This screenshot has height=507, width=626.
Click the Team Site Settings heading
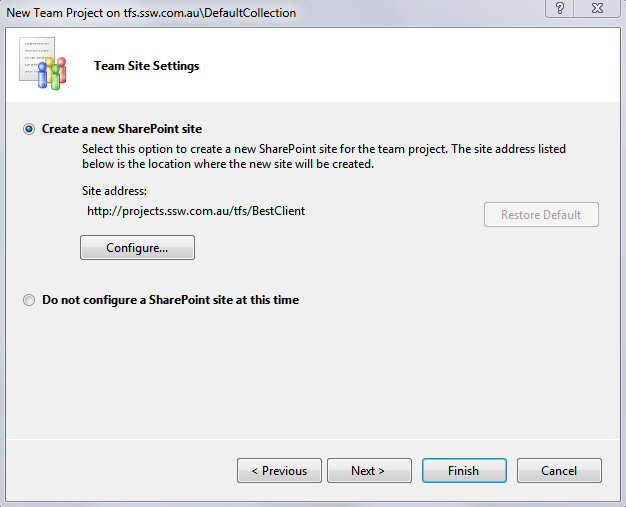[x=146, y=66]
